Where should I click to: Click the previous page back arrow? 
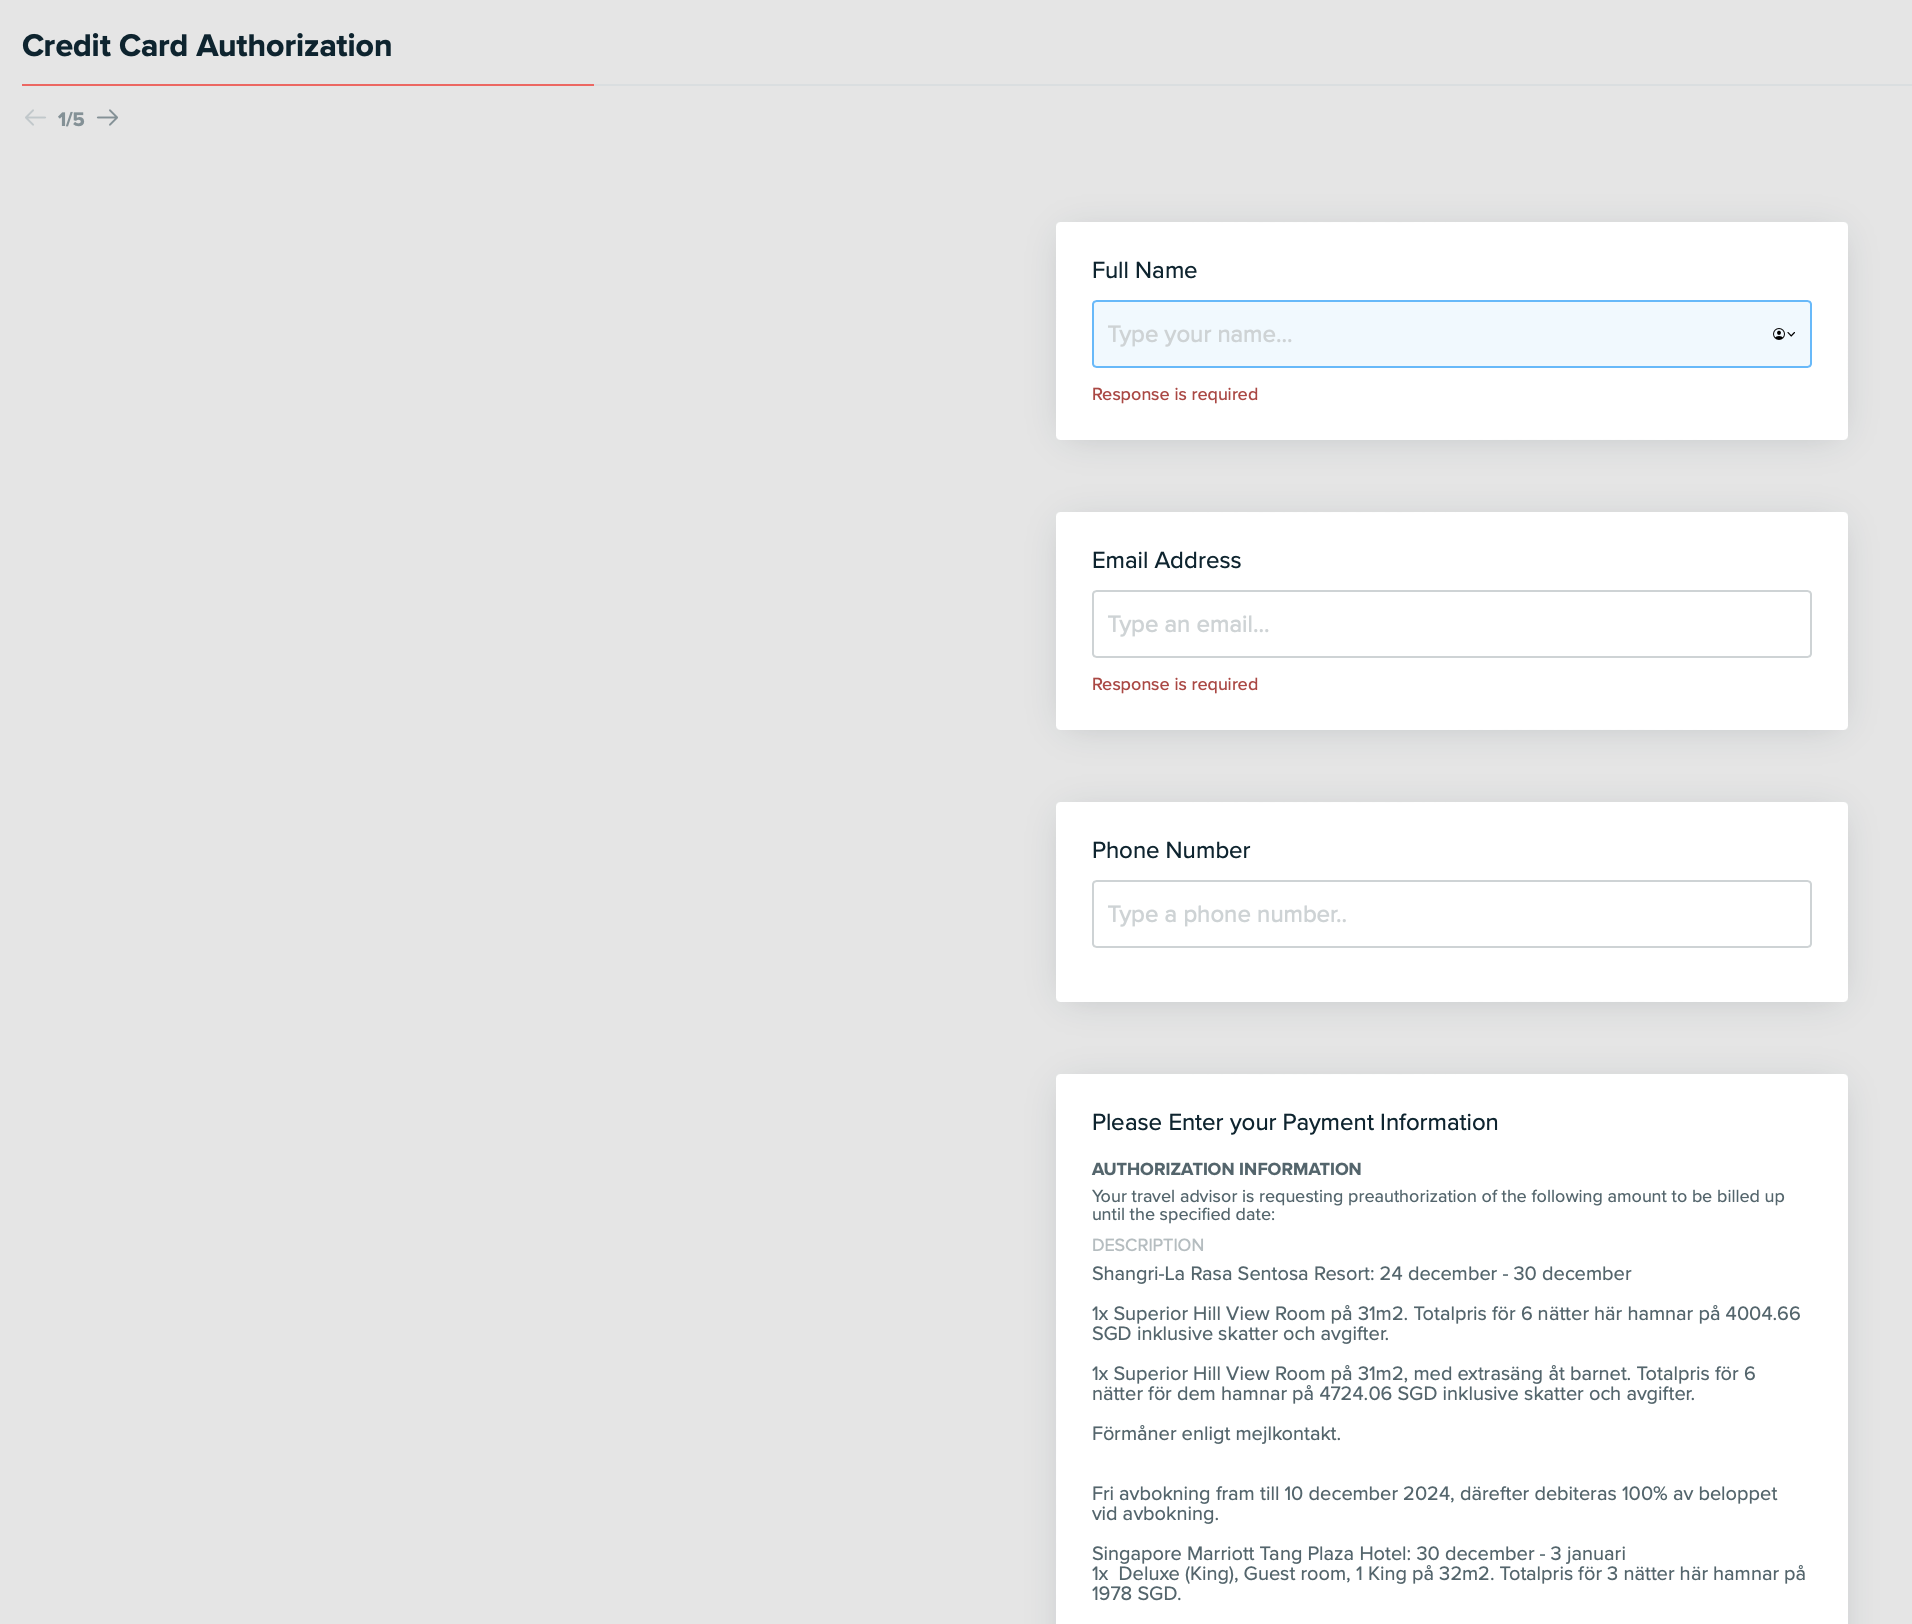click(35, 118)
